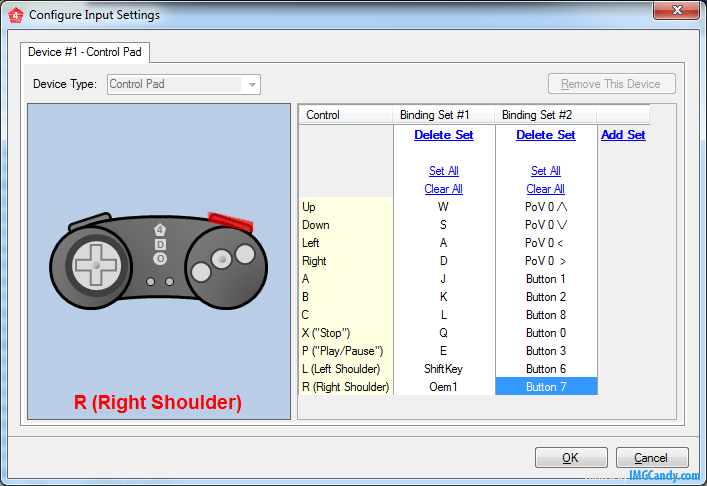Click Remove This Device button
This screenshot has height=486, width=707.
611,84
